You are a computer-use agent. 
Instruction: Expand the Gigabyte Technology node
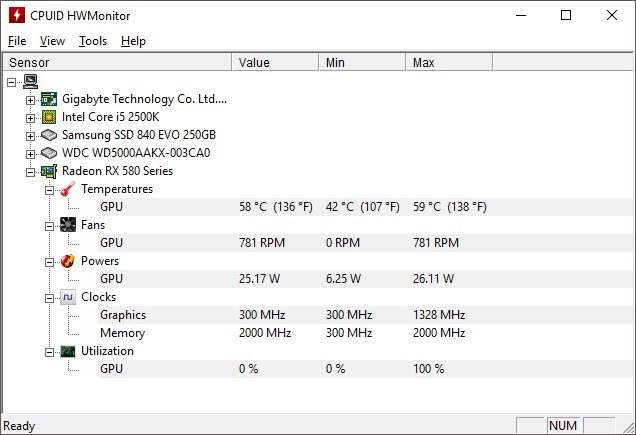click(x=30, y=99)
